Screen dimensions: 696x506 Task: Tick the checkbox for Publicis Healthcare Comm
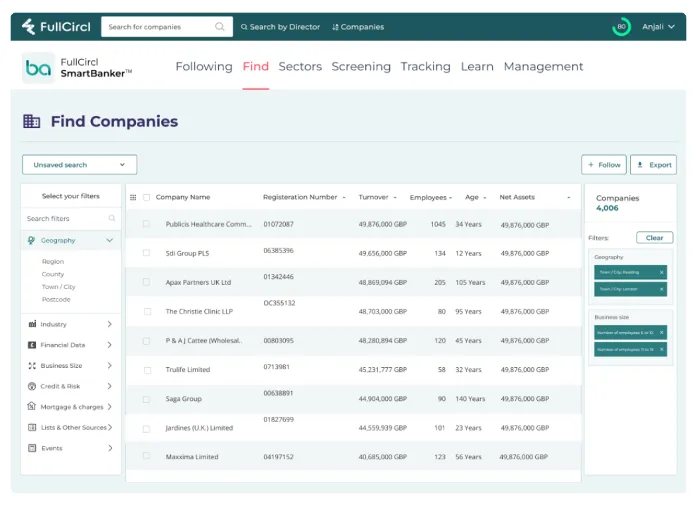click(x=146, y=224)
